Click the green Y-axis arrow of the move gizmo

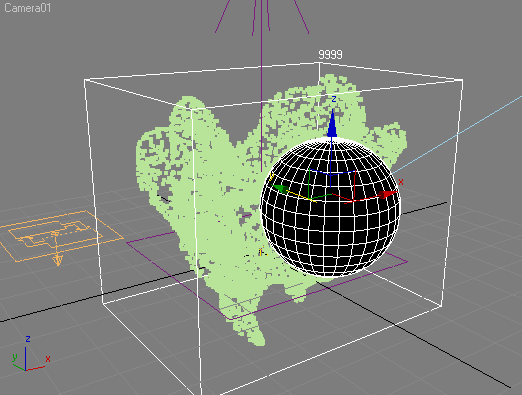click(x=280, y=188)
